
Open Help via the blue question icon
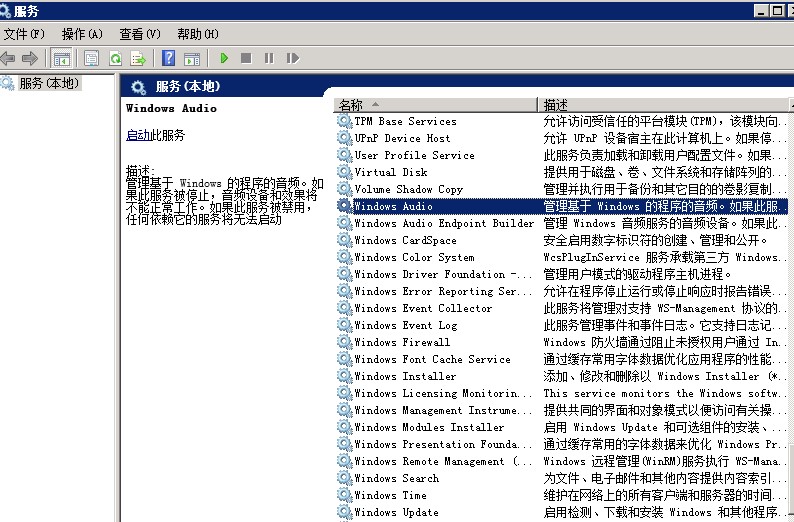[168, 58]
